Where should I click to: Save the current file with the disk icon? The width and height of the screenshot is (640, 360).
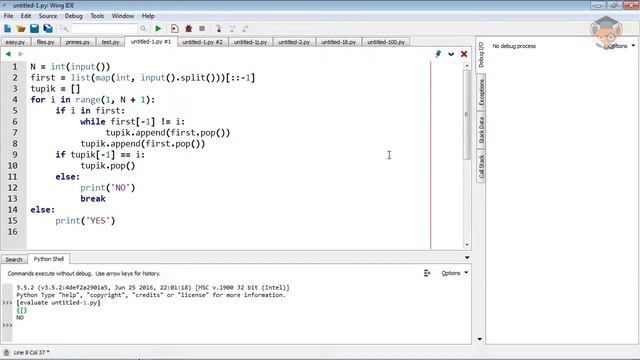coord(34,29)
